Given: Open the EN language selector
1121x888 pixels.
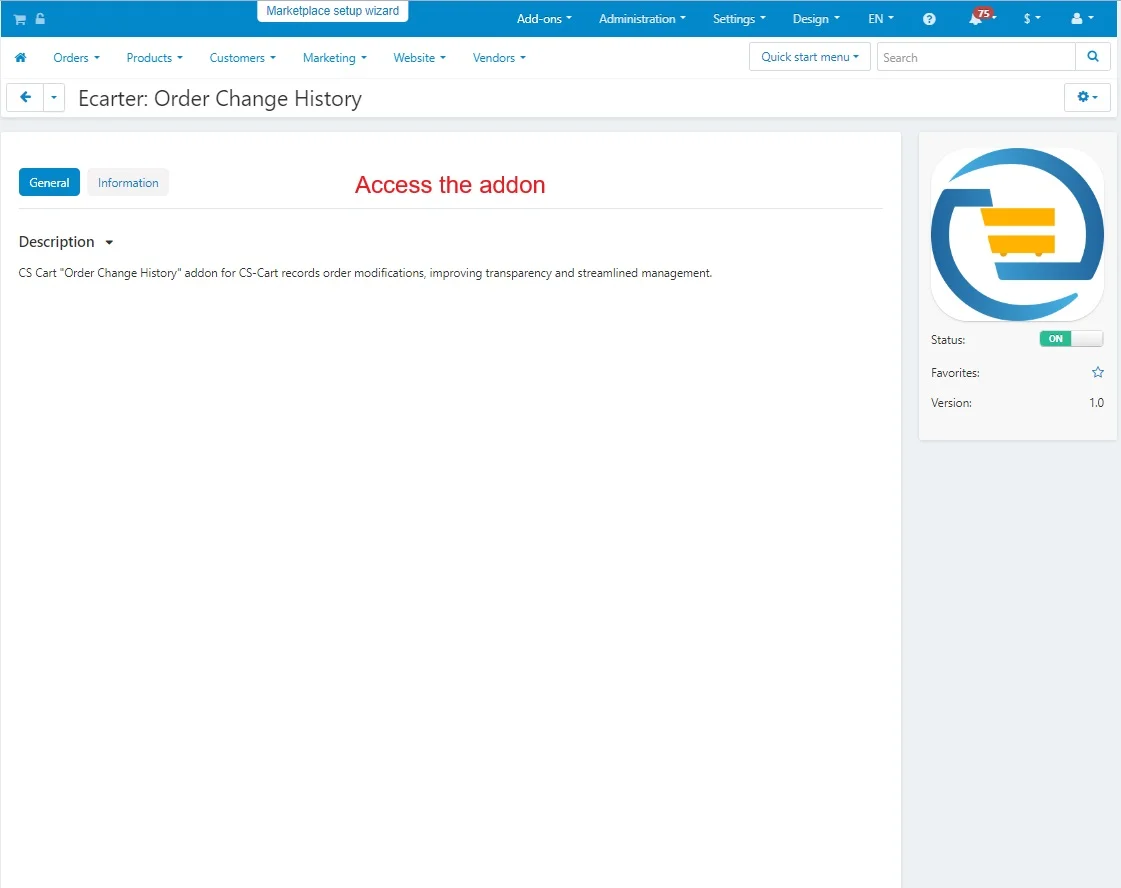Looking at the screenshot, I should (x=881, y=19).
